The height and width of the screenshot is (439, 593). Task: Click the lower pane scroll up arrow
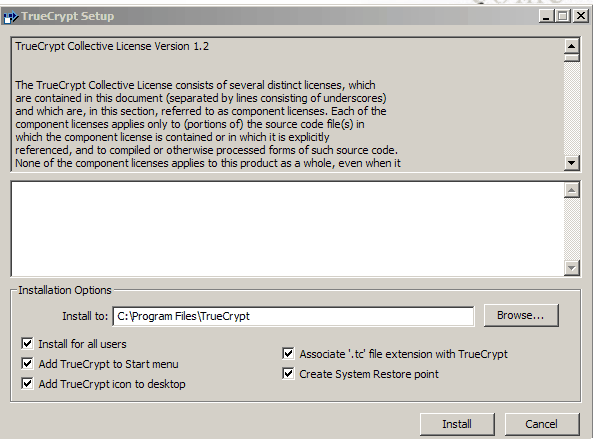click(x=572, y=190)
